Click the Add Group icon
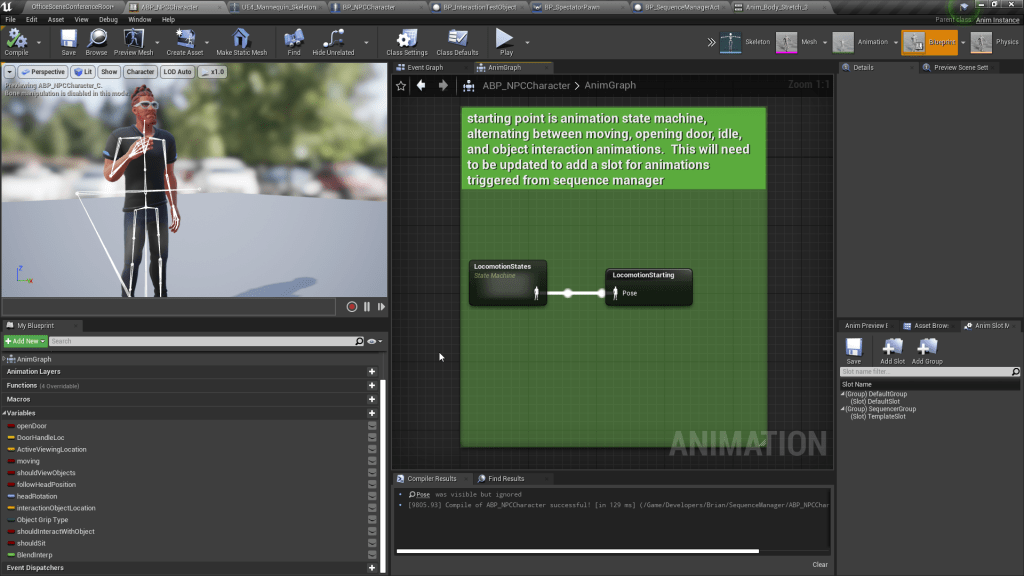Image resolution: width=1024 pixels, height=576 pixels. 926,348
